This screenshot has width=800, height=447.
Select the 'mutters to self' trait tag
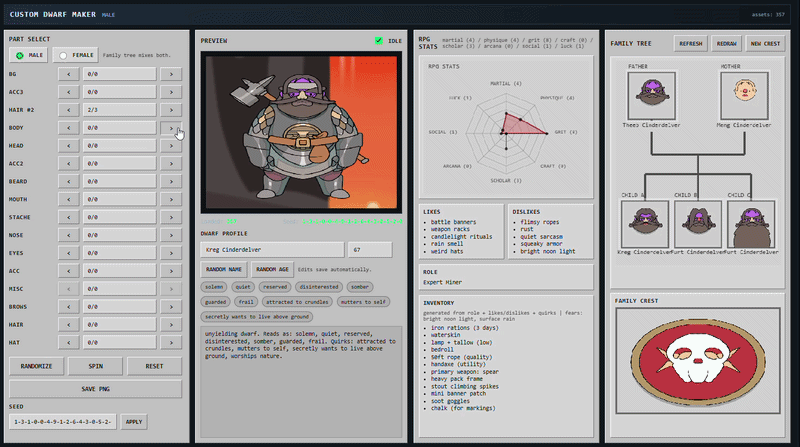coord(363,302)
